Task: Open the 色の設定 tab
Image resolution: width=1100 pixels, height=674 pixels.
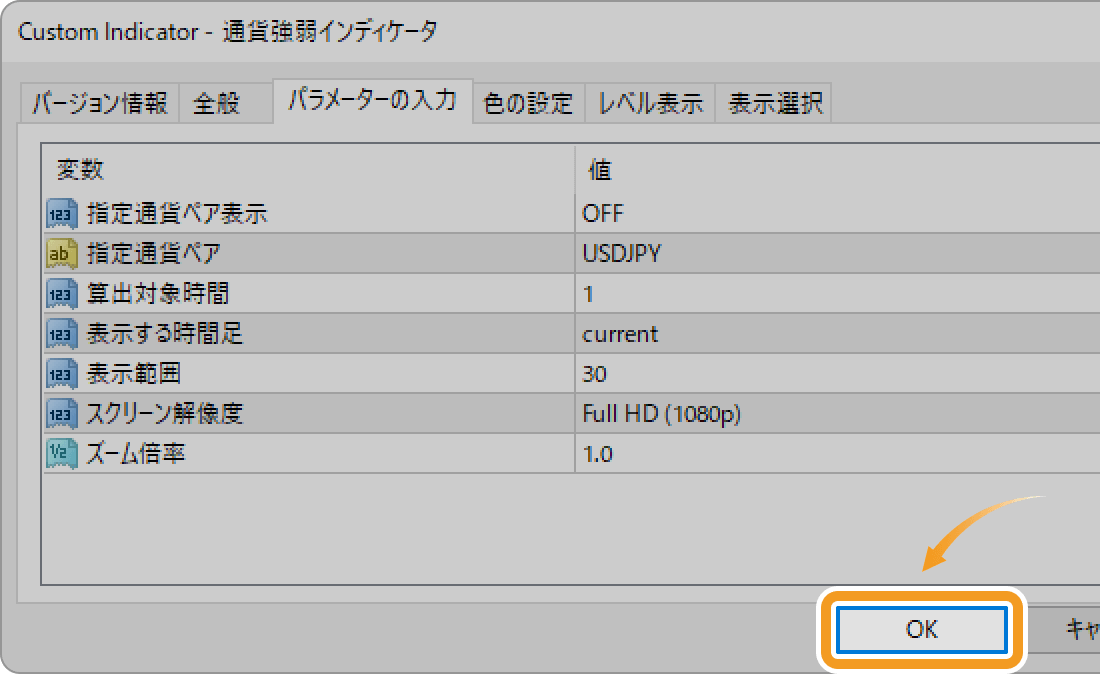Action: (x=528, y=104)
